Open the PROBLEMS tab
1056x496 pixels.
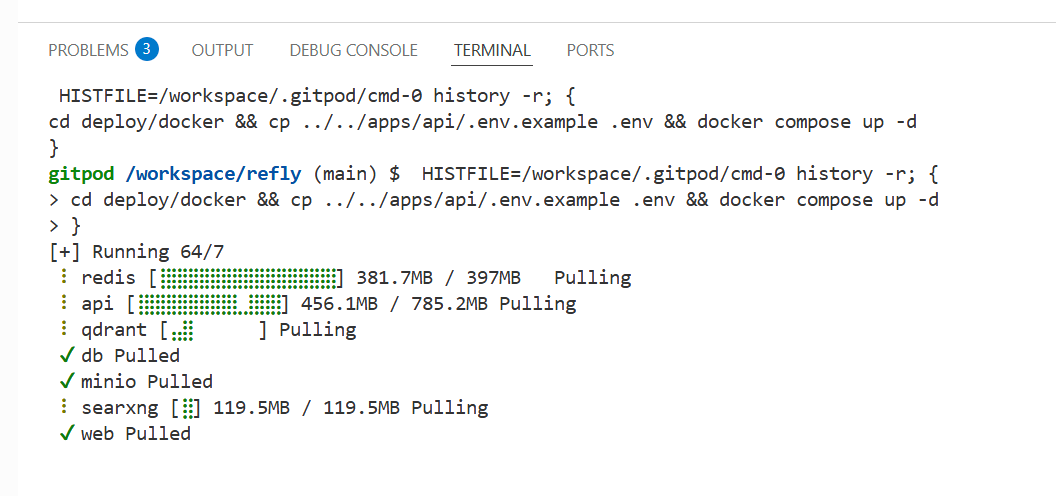[x=88, y=50]
